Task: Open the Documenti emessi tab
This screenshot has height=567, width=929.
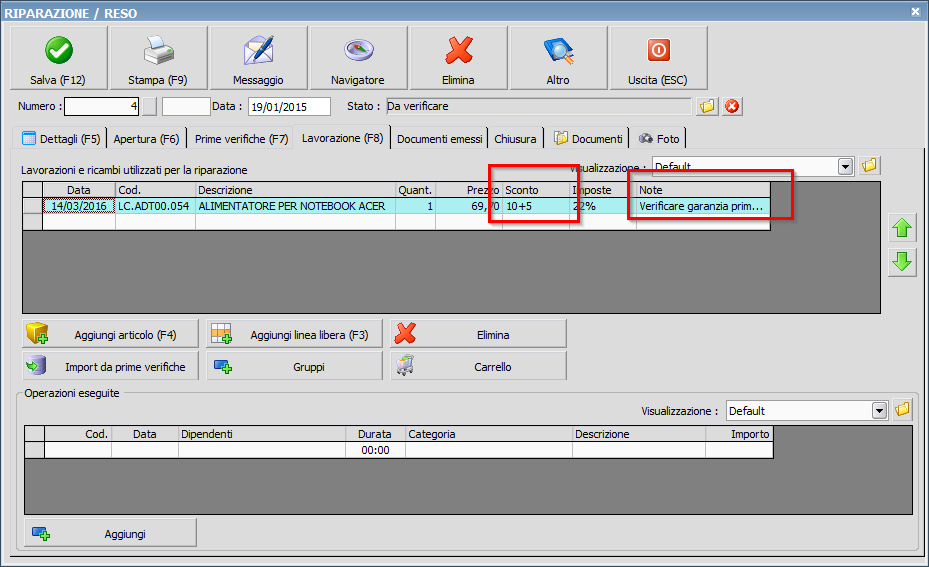Action: (440, 139)
